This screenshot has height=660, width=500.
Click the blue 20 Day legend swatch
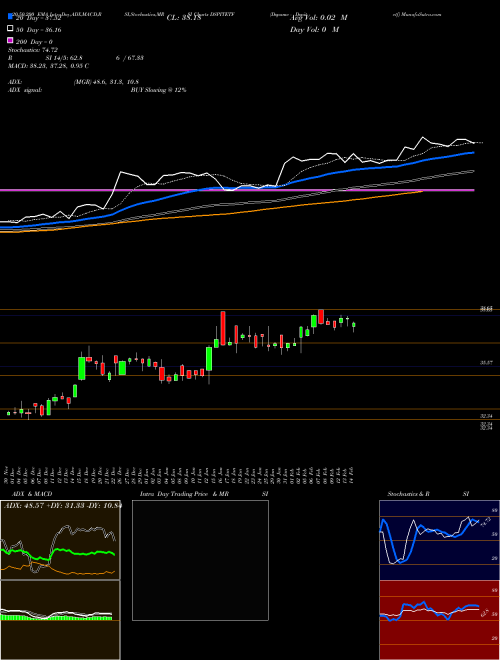(10, 18)
